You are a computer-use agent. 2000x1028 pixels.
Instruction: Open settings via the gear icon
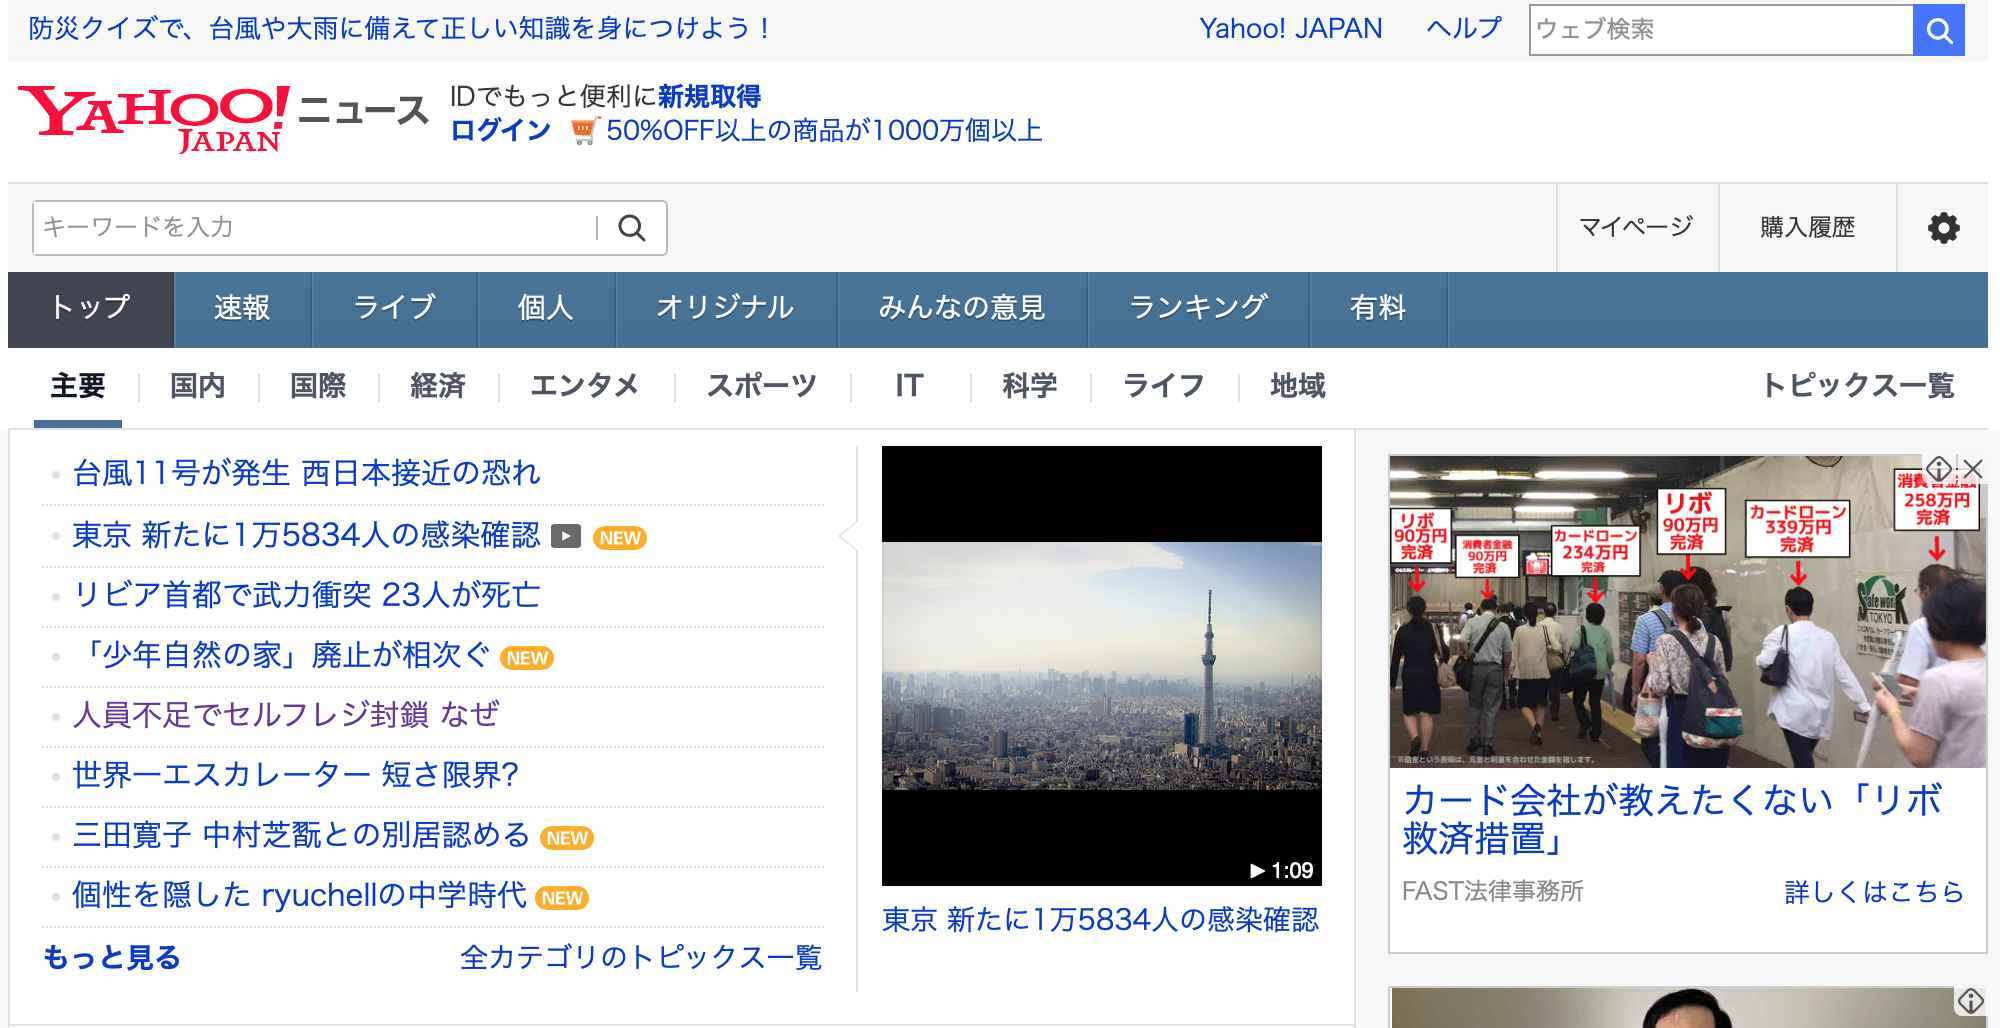tap(1943, 228)
